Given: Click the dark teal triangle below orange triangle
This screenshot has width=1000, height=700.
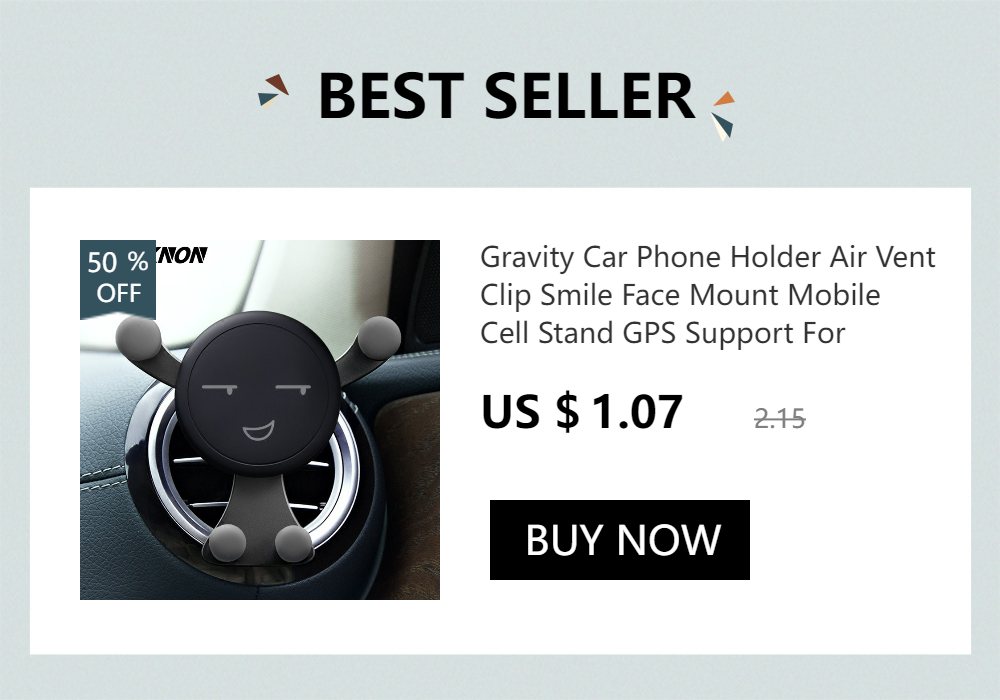Looking at the screenshot, I should [x=724, y=124].
